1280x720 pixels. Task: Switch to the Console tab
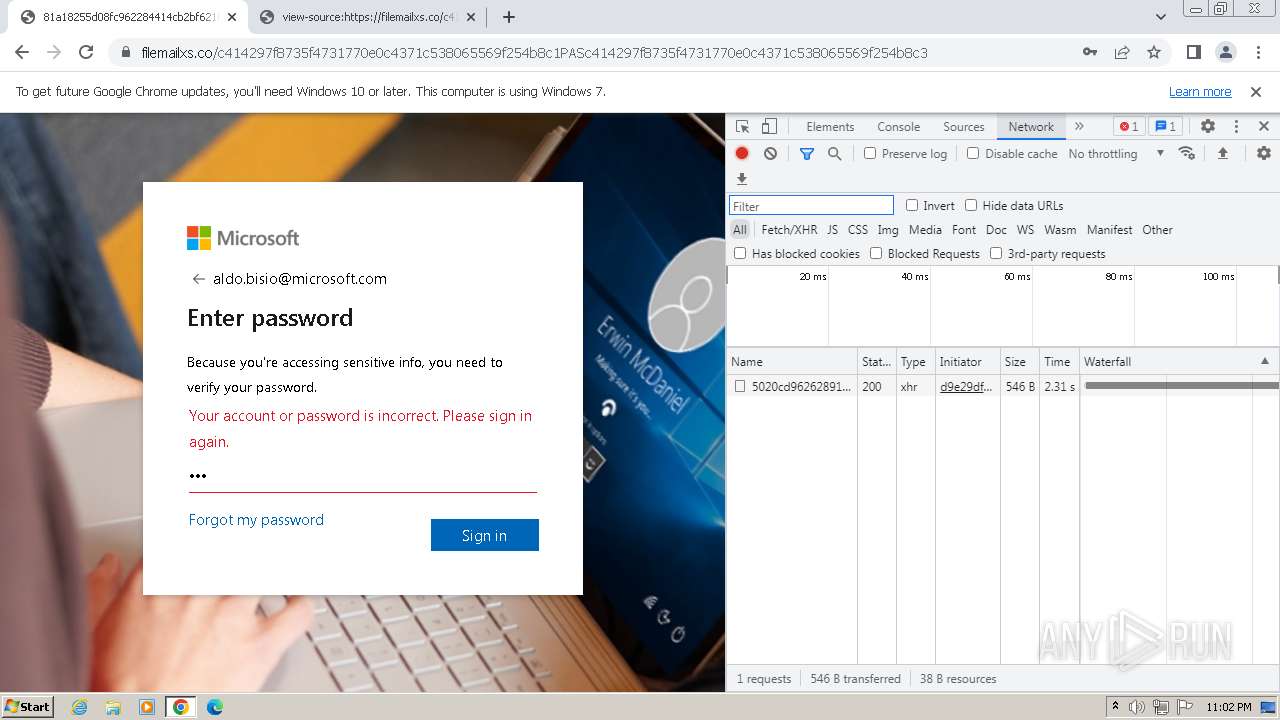(x=898, y=127)
